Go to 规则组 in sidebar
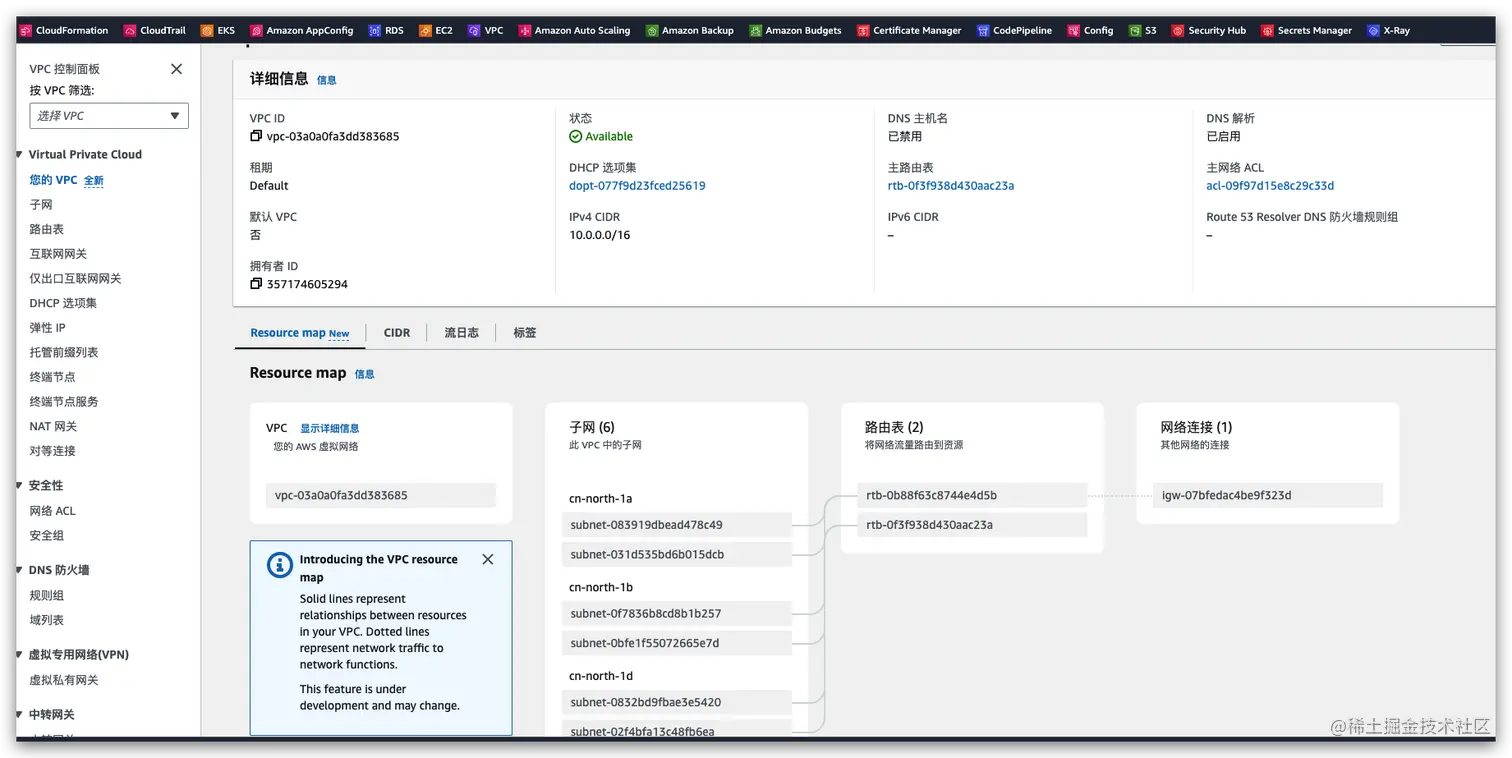1512x758 pixels. 47,596
